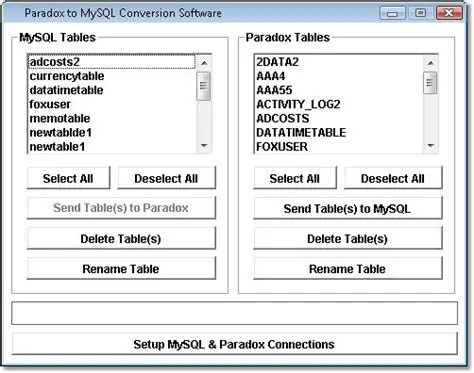Click scroll up arrow of Paradox Tables list
This screenshot has width=474, height=373.
point(430,63)
